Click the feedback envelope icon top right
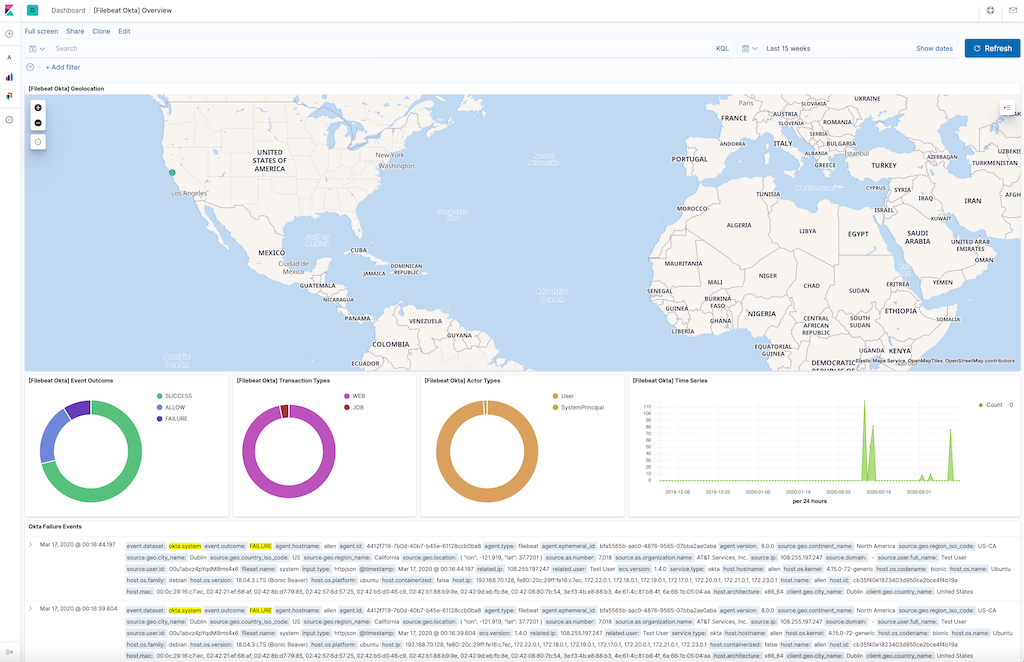 1013,11
